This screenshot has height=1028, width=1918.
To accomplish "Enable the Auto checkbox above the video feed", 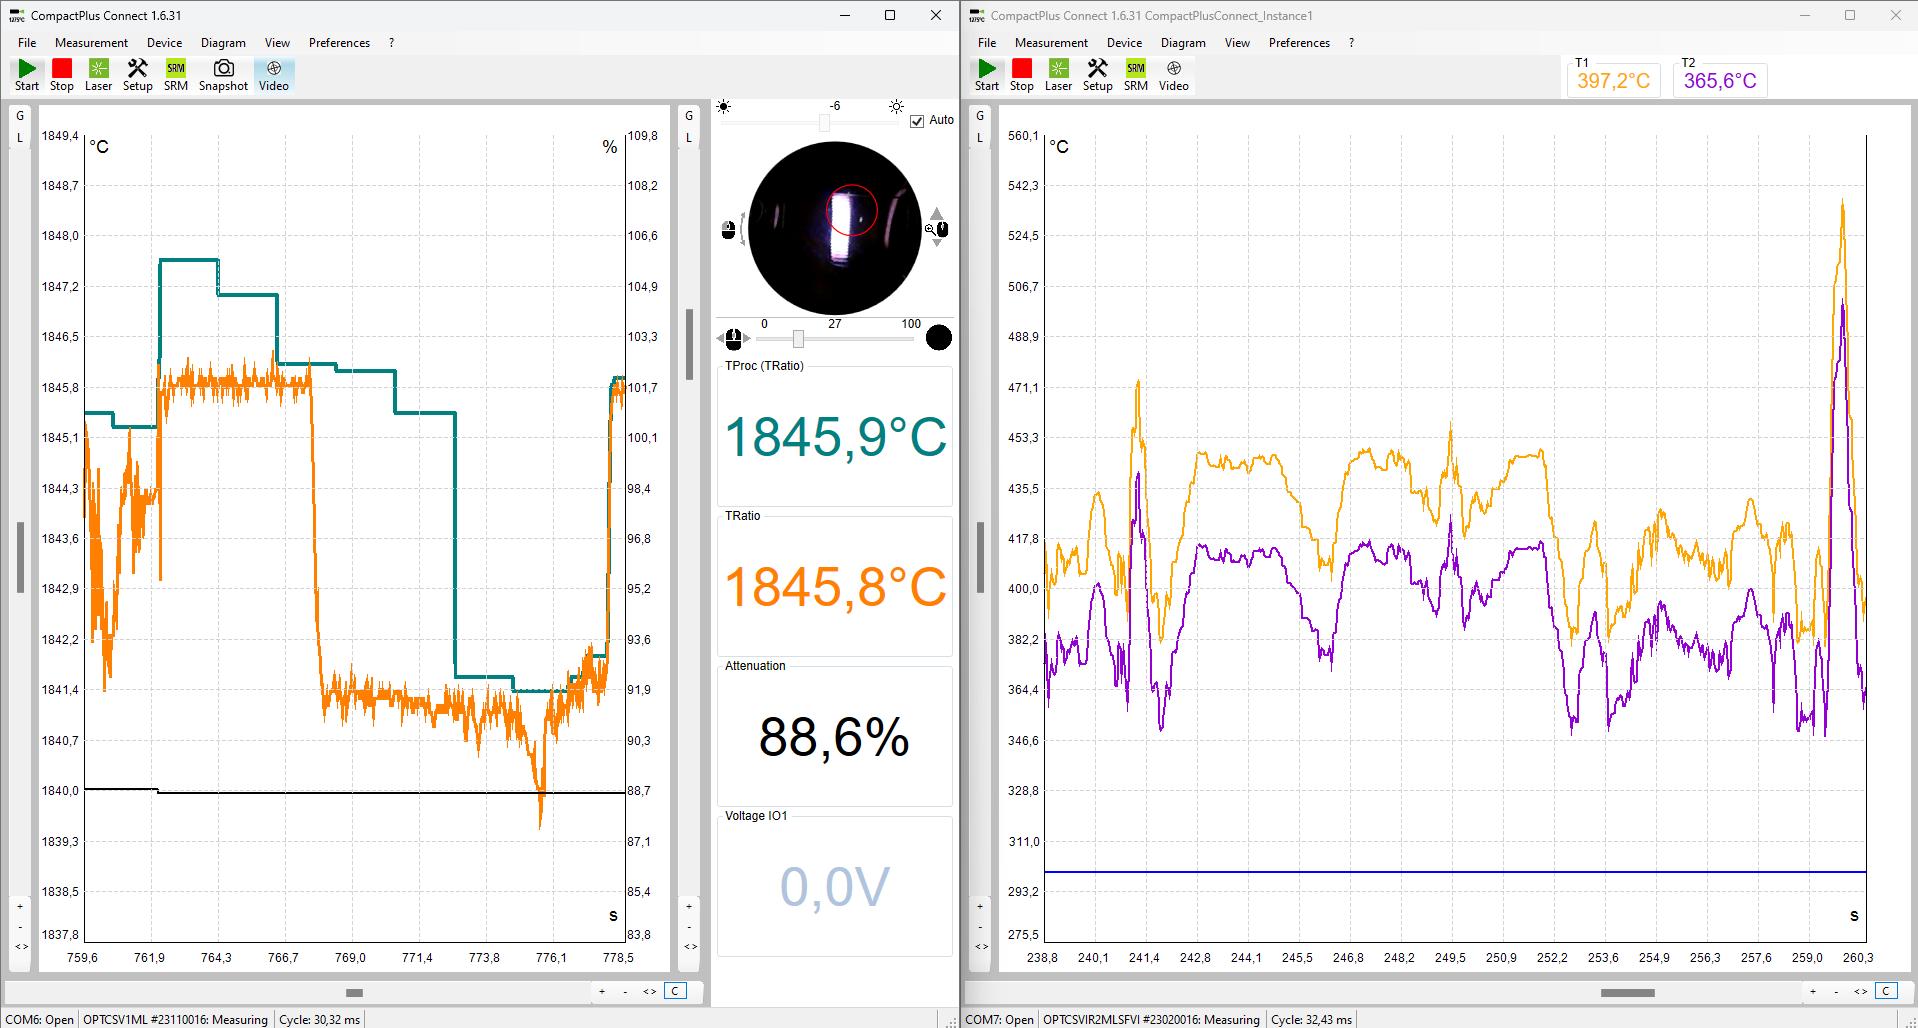I will (917, 120).
